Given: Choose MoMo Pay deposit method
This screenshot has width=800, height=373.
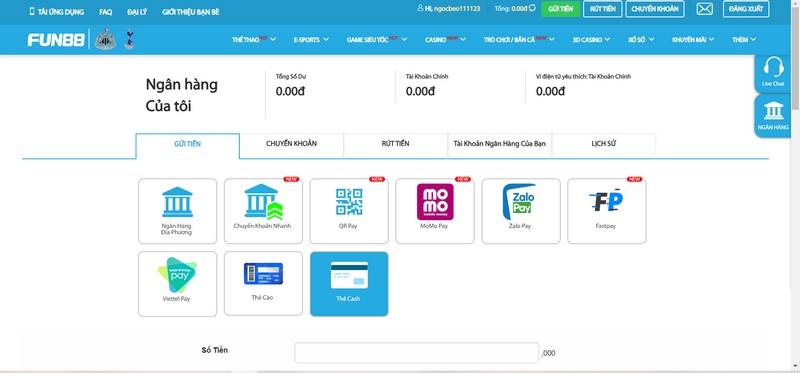Looking at the screenshot, I should pyautogui.click(x=435, y=211).
